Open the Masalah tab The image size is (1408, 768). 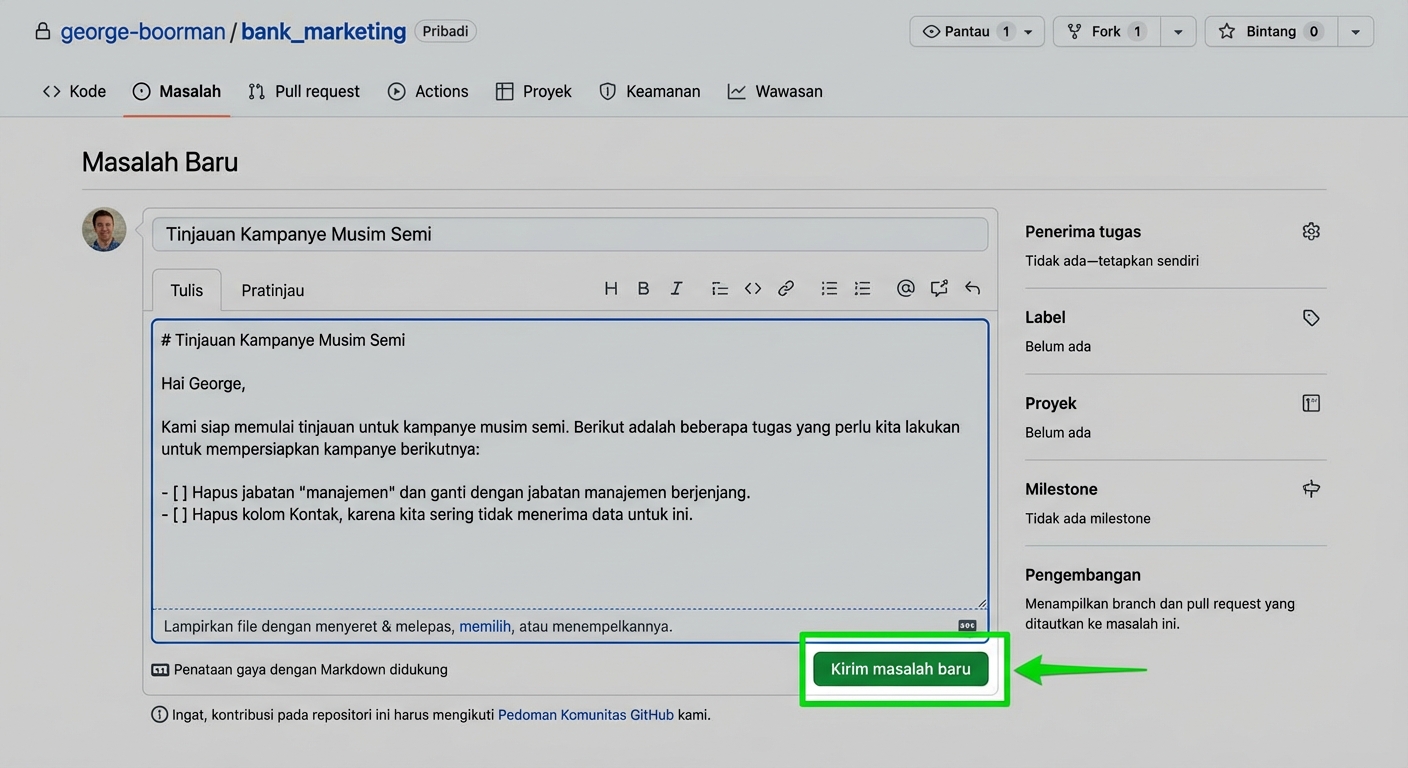(177, 91)
